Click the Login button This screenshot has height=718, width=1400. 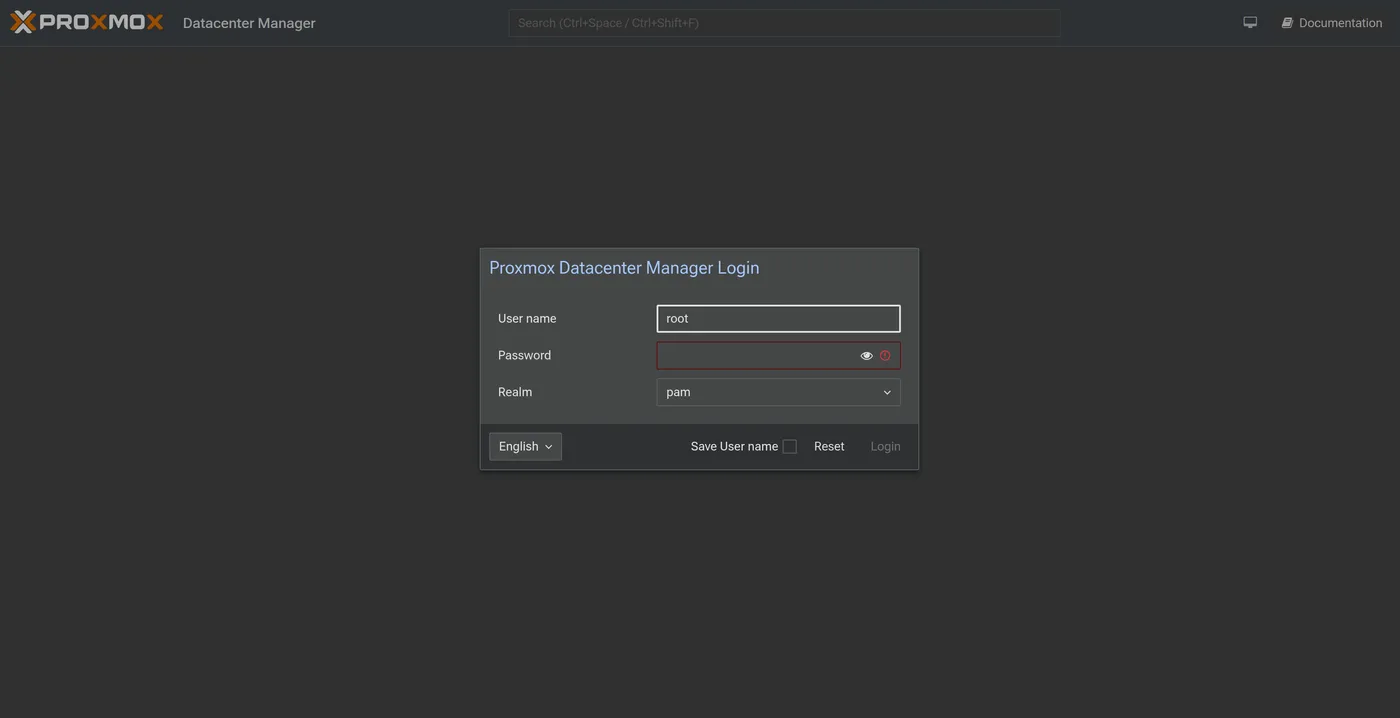[x=885, y=447]
